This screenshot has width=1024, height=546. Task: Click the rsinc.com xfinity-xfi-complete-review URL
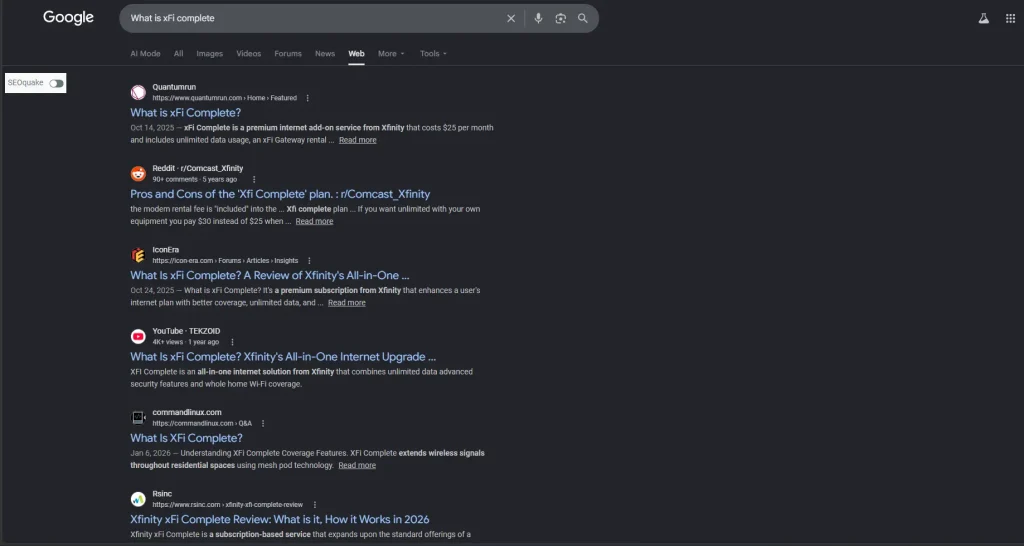click(228, 505)
